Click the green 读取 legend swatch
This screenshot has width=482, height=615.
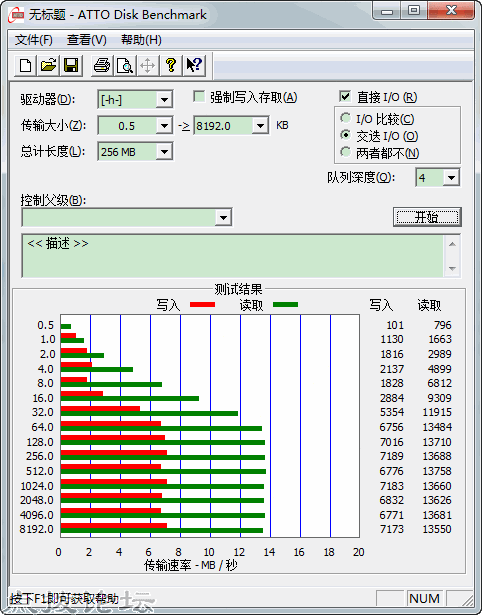pyautogui.click(x=286, y=304)
